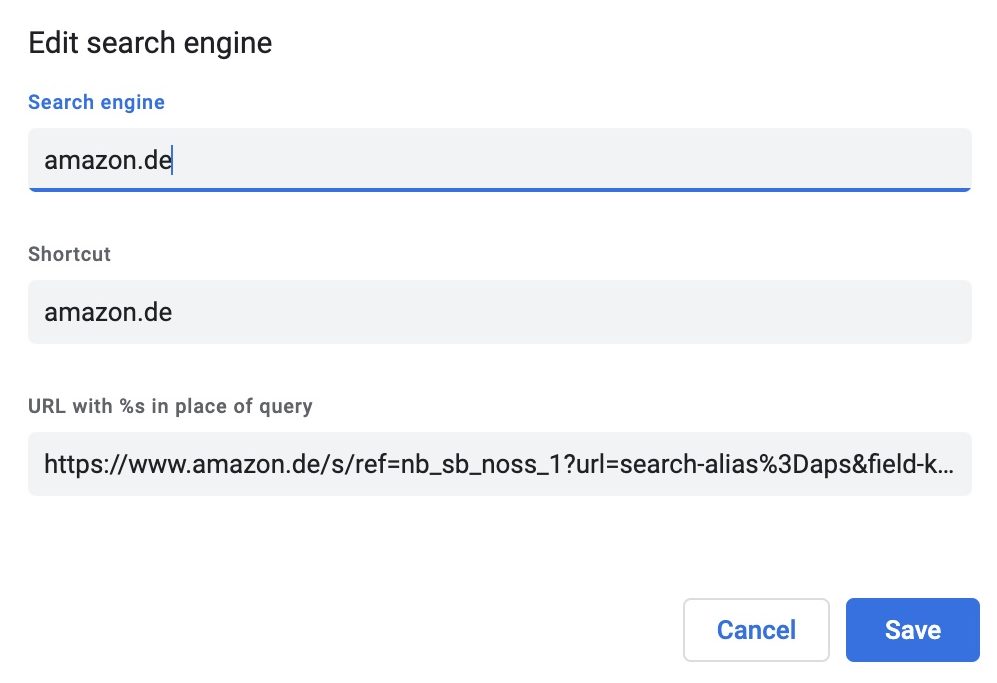The width and height of the screenshot is (997, 683).
Task: Click the amazon.de text in Search engine field
Action: (108, 160)
